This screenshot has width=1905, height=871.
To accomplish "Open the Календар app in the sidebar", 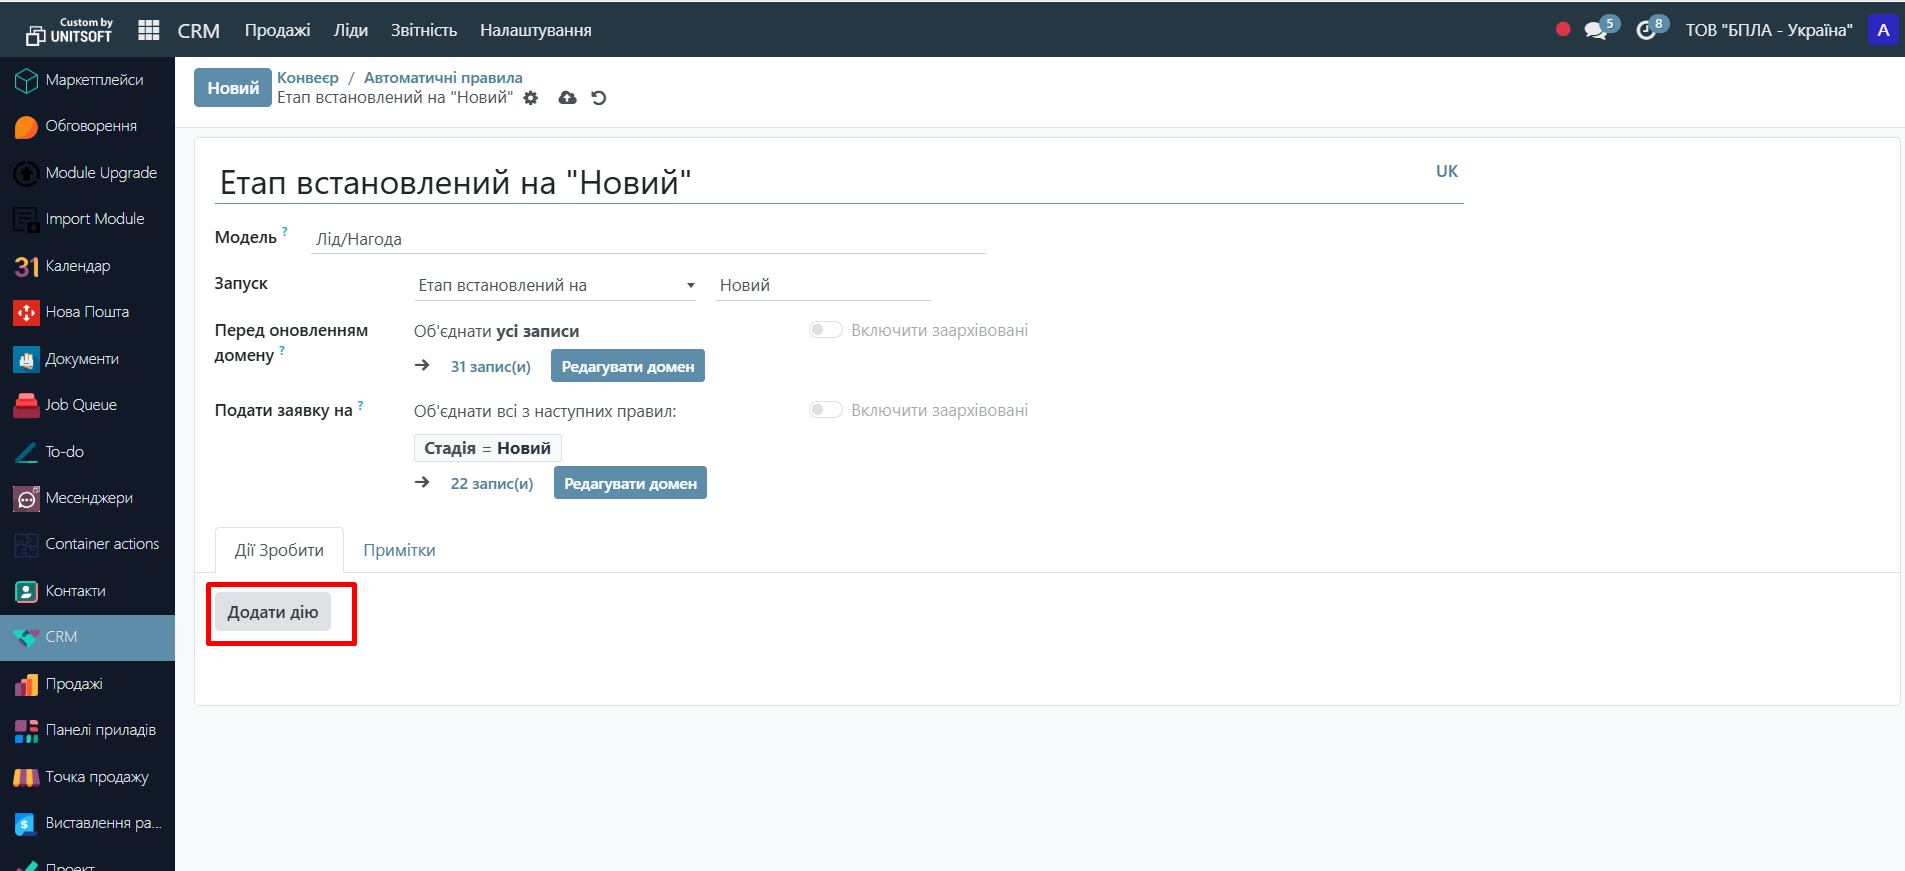I will (x=77, y=266).
